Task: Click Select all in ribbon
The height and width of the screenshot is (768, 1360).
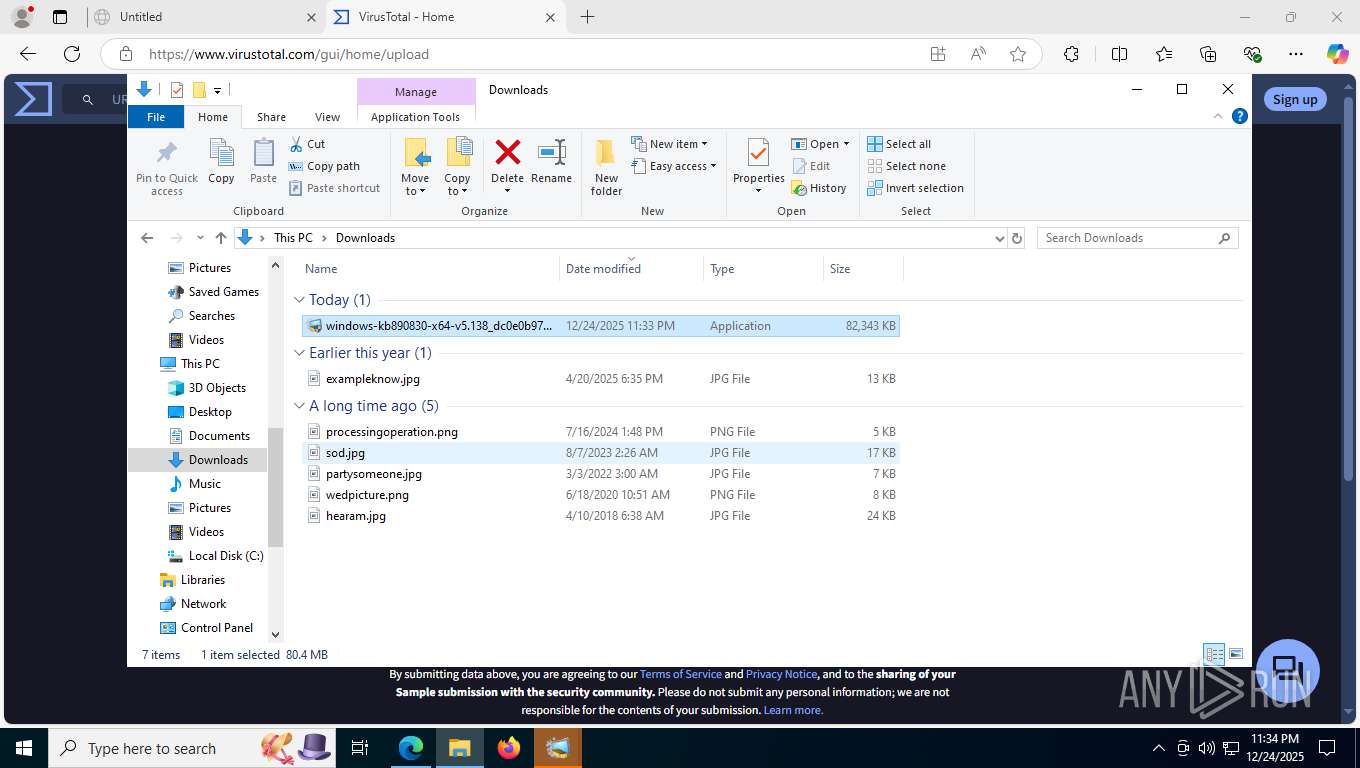Action: tap(899, 144)
